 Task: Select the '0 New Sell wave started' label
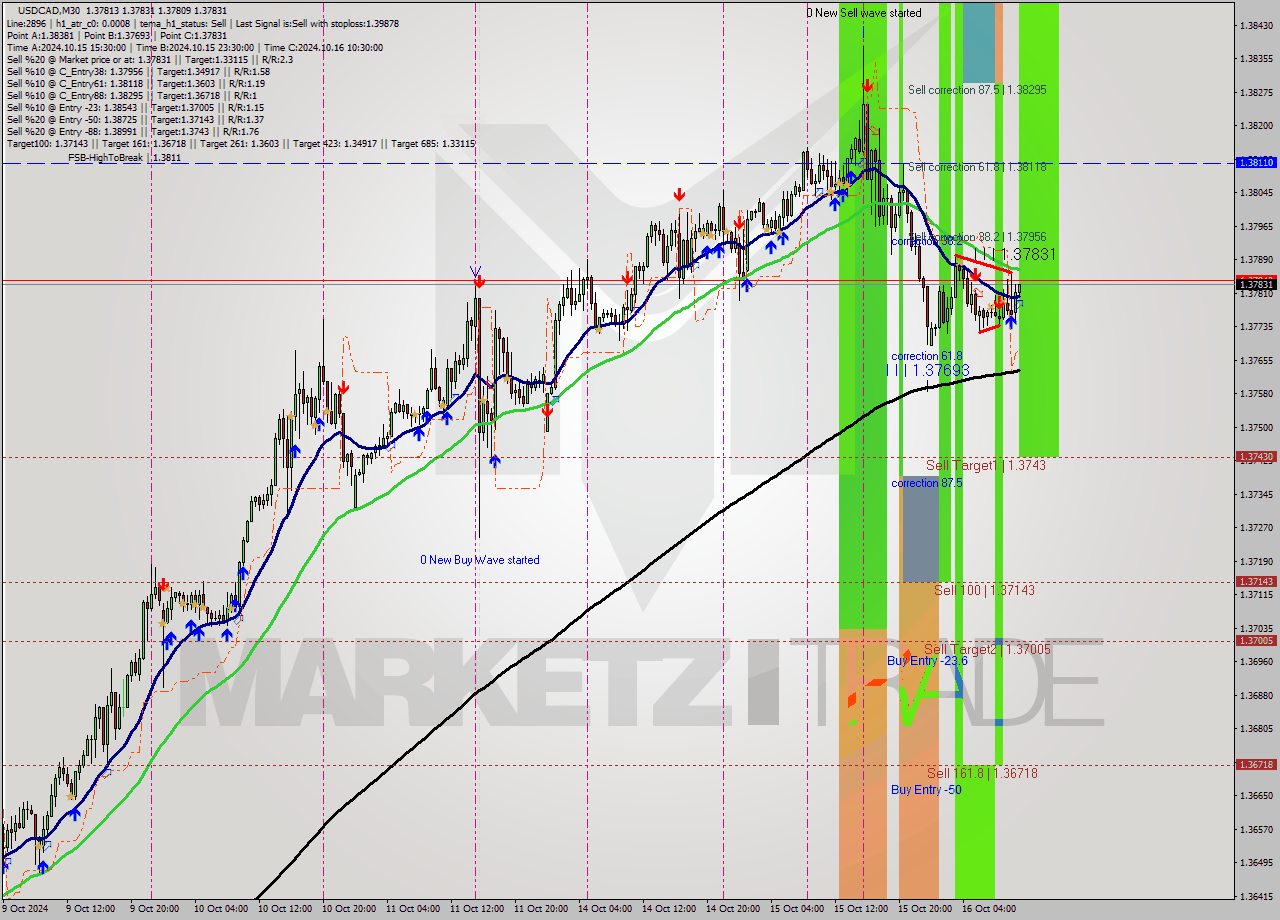pos(865,13)
